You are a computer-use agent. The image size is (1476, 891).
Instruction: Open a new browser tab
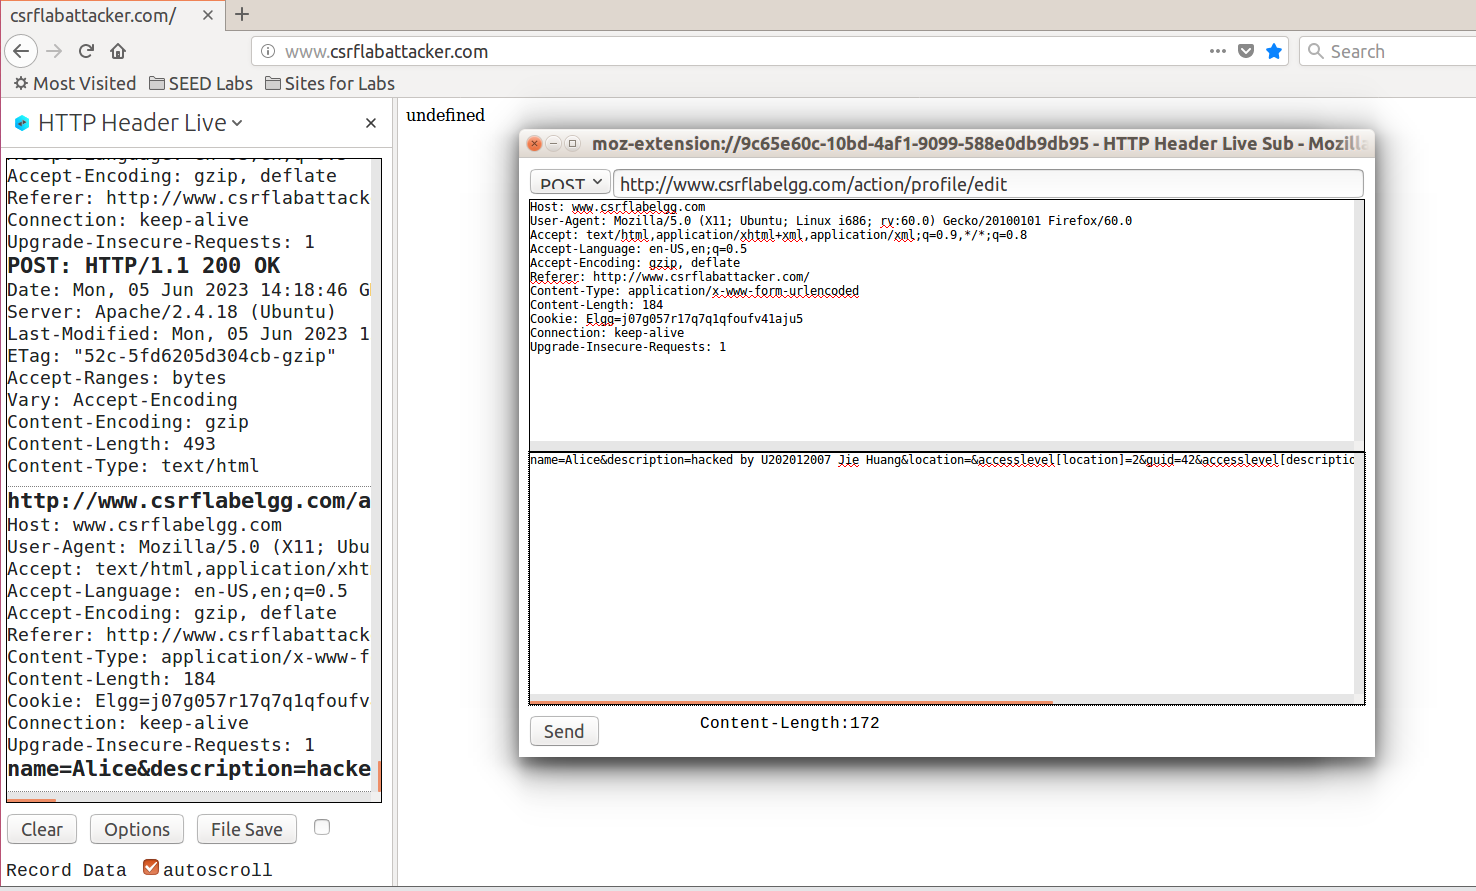[242, 14]
